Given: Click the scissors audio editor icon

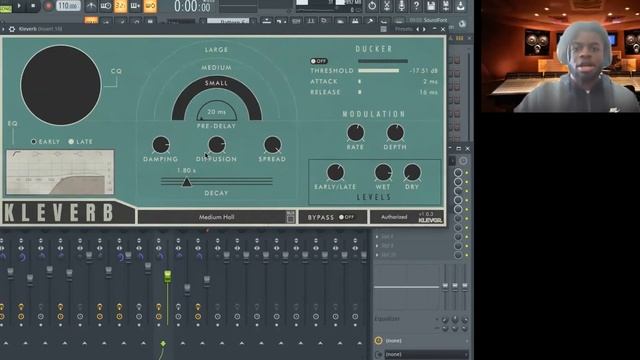Looking at the screenshot, I should [x=387, y=6].
